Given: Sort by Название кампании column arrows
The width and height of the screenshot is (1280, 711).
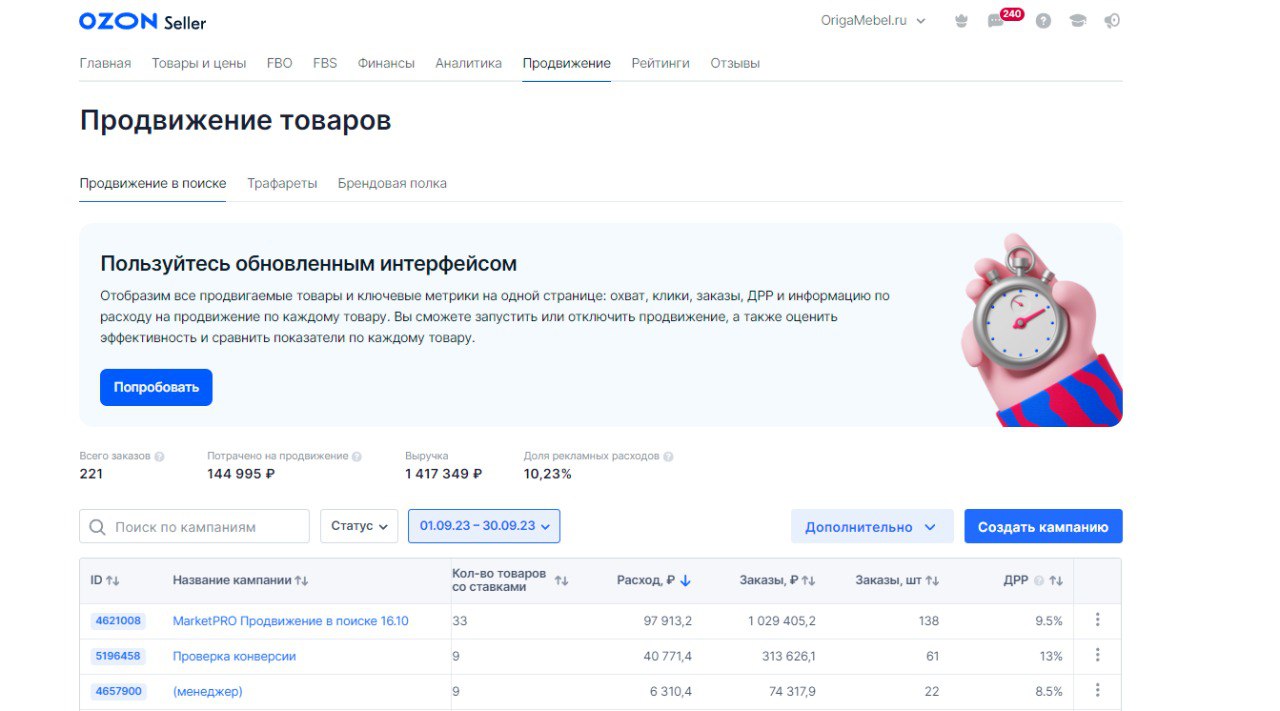Looking at the screenshot, I should point(302,581).
